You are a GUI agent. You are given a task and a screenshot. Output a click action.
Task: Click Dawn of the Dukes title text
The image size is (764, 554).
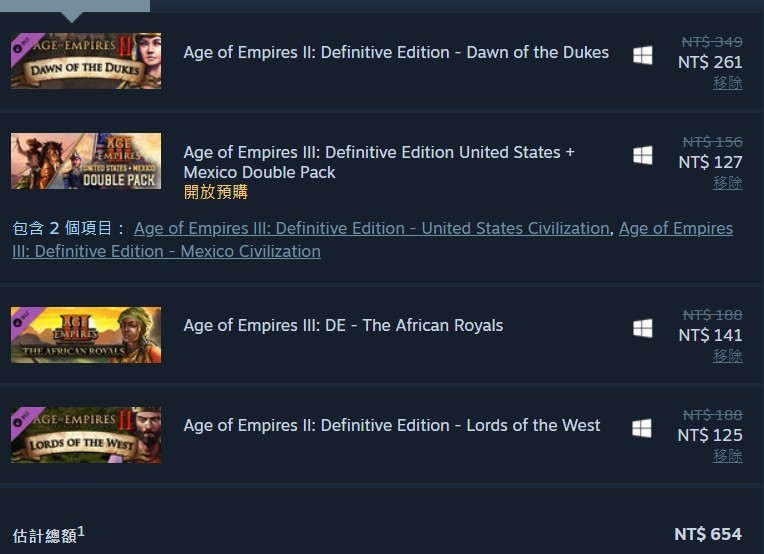396,52
